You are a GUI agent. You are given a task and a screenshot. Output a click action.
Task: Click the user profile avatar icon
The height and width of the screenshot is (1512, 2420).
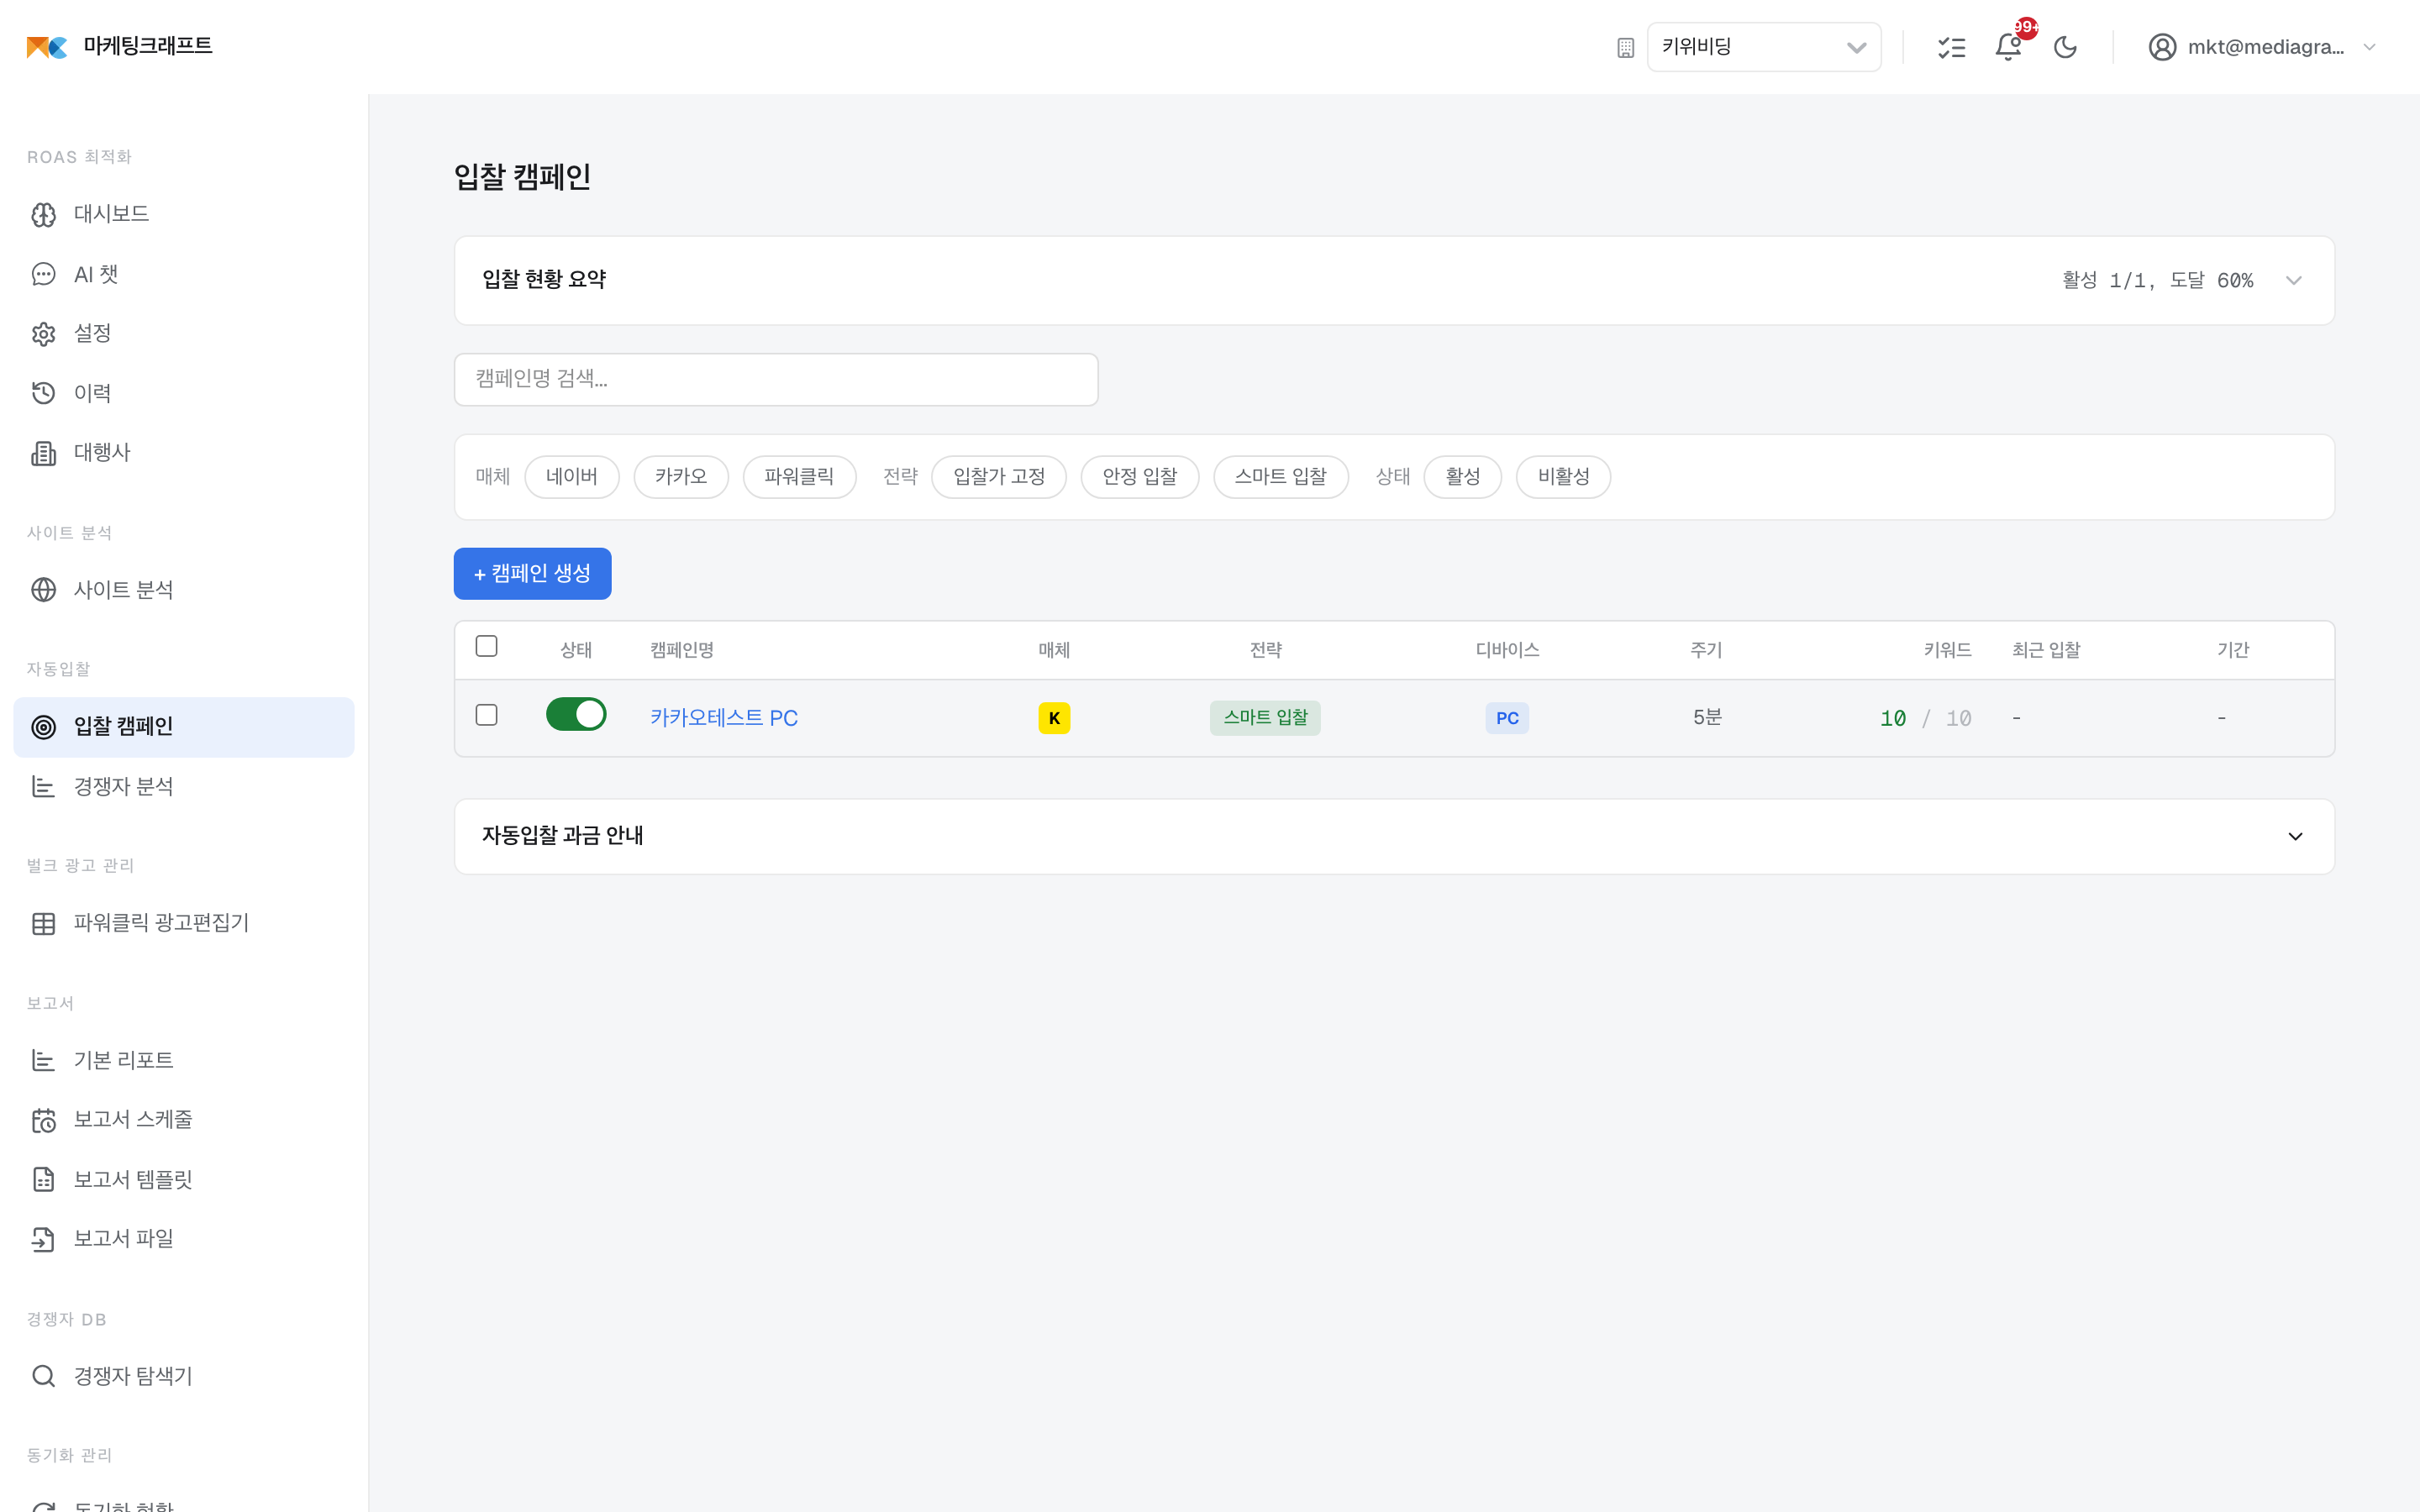pyautogui.click(x=2162, y=47)
